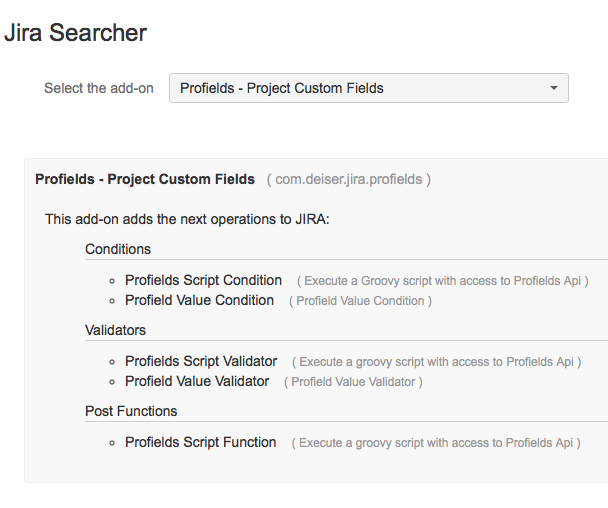
Task: Select the Post Functions section heading
Action: pyautogui.click(x=131, y=411)
